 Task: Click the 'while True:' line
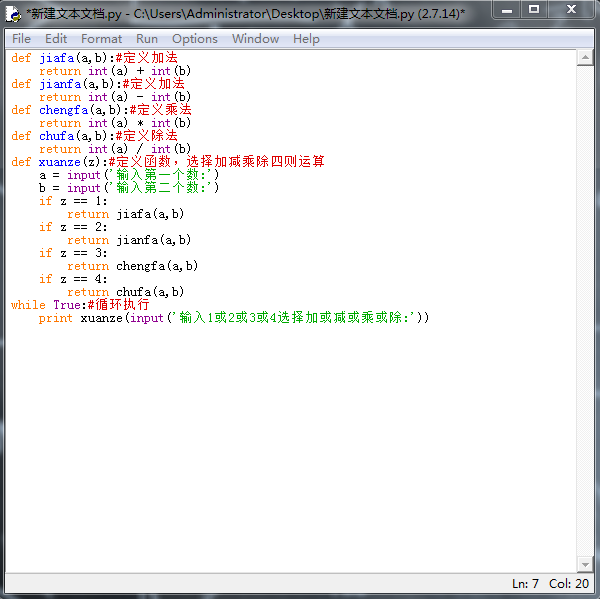coord(80,305)
